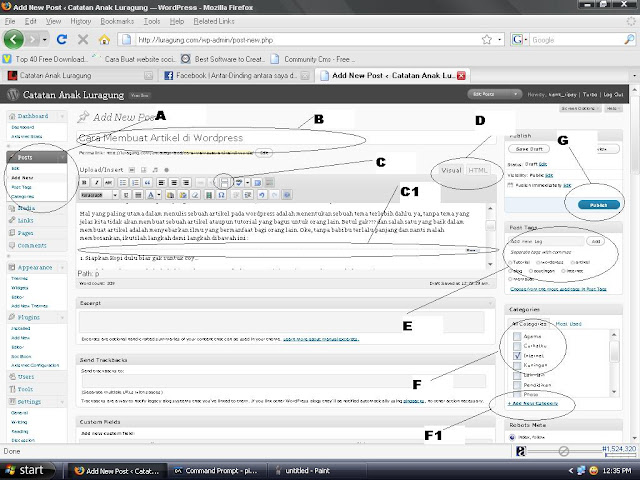Click in post title field
Viewport: 640px width, 480px height.
click(286, 138)
